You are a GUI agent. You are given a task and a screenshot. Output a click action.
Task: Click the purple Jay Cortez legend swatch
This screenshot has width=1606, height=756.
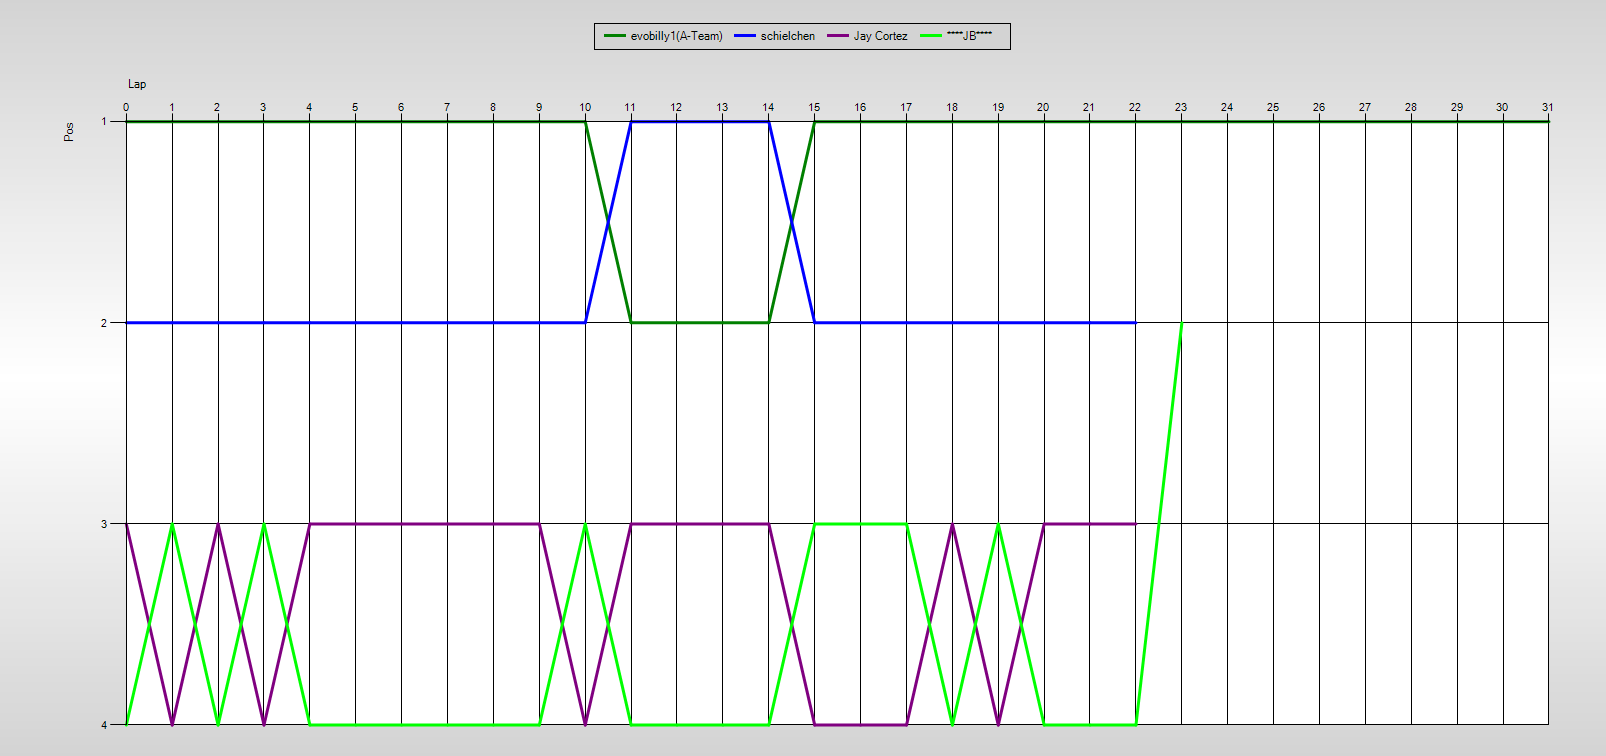tap(837, 36)
